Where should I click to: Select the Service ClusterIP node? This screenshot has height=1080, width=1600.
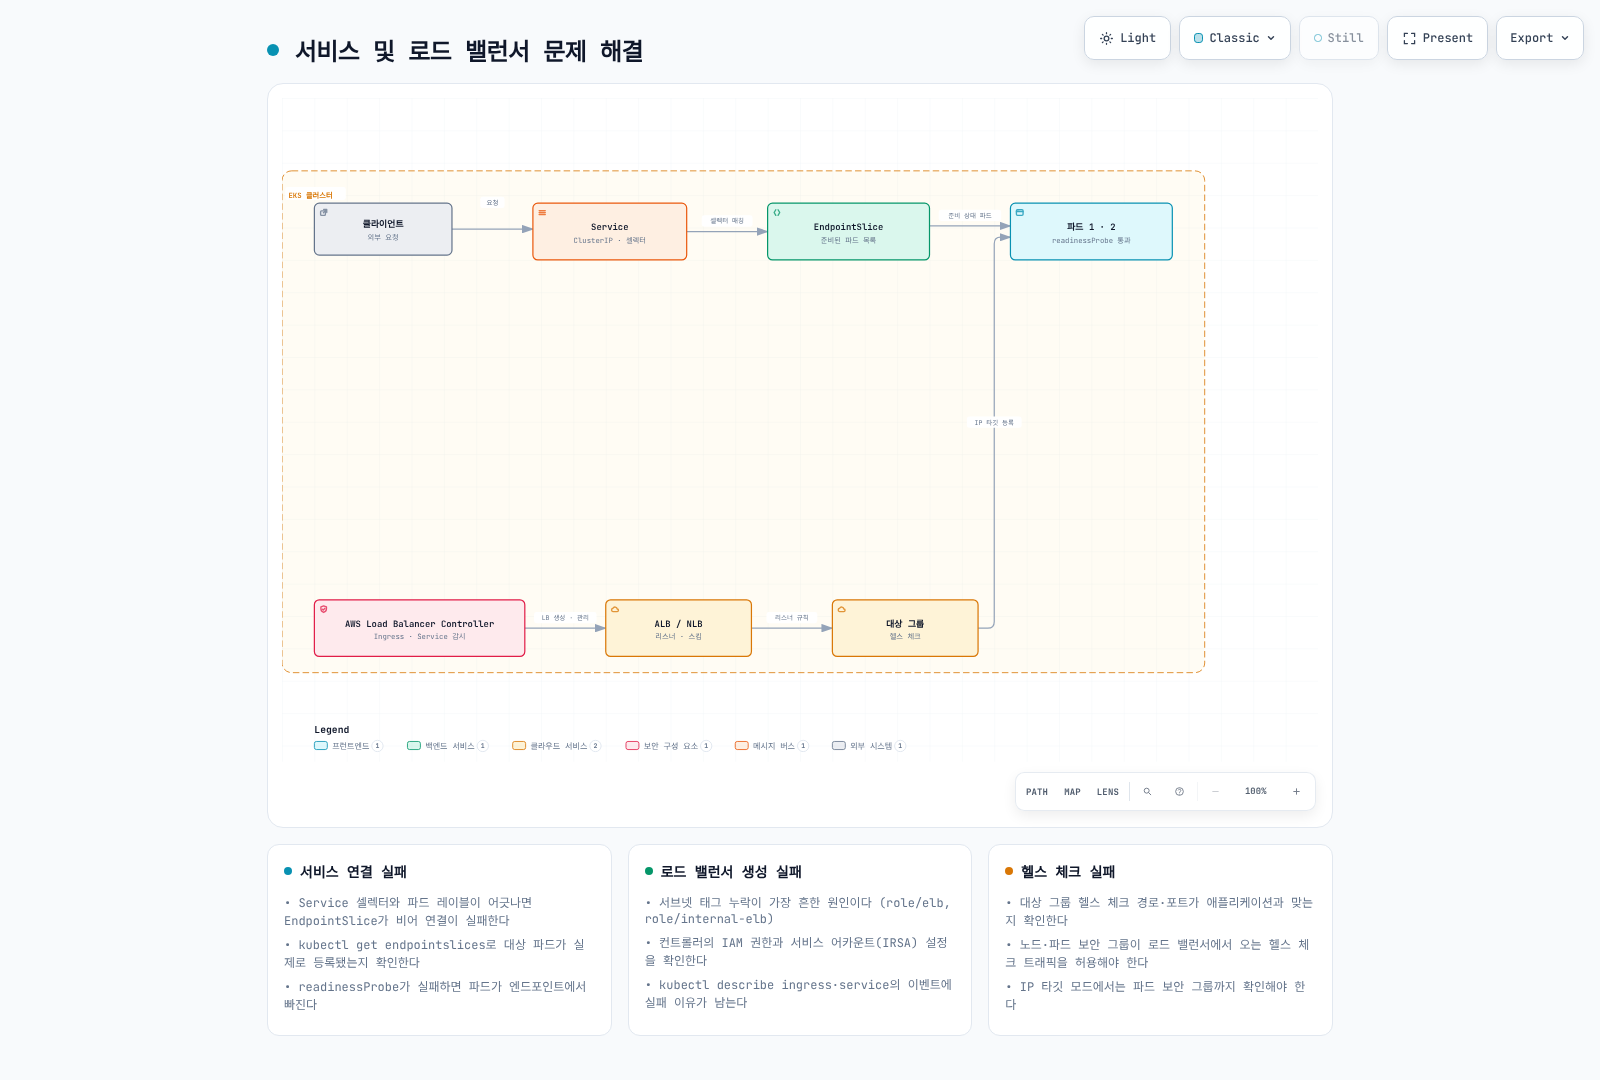pyautogui.click(x=610, y=232)
